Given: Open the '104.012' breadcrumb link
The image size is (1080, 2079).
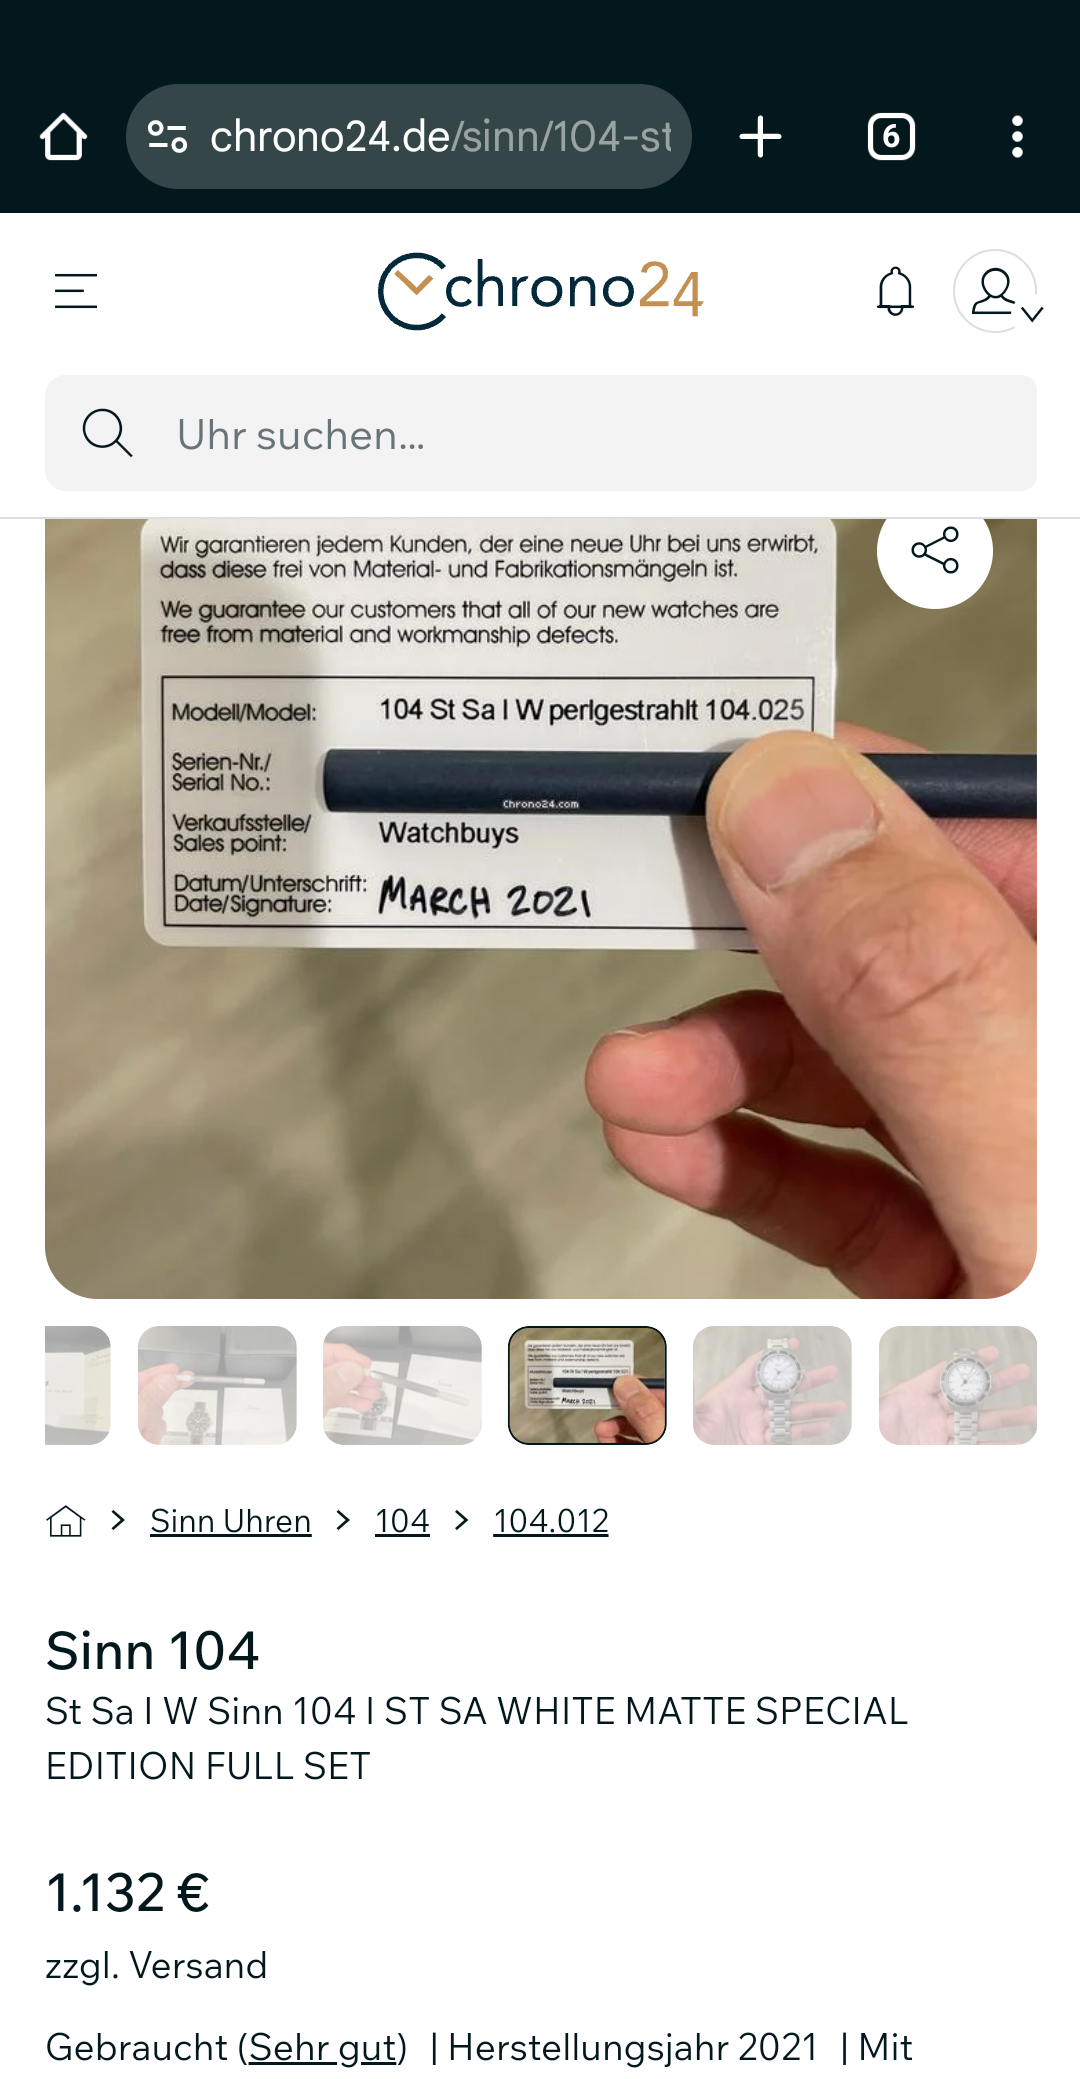Looking at the screenshot, I should click(x=551, y=1521).
